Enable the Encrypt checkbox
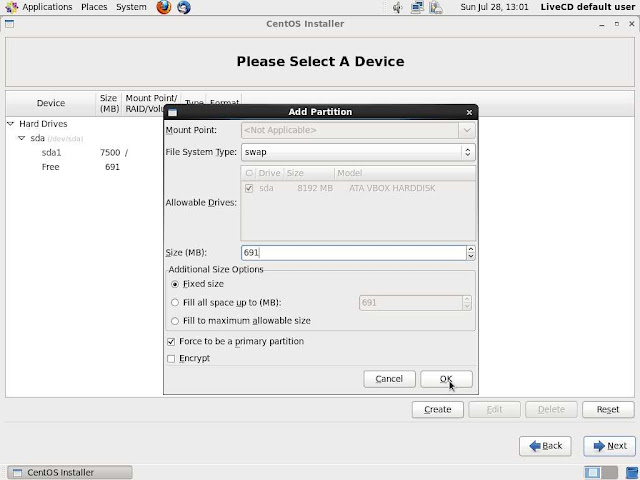 tap(171, 358)
